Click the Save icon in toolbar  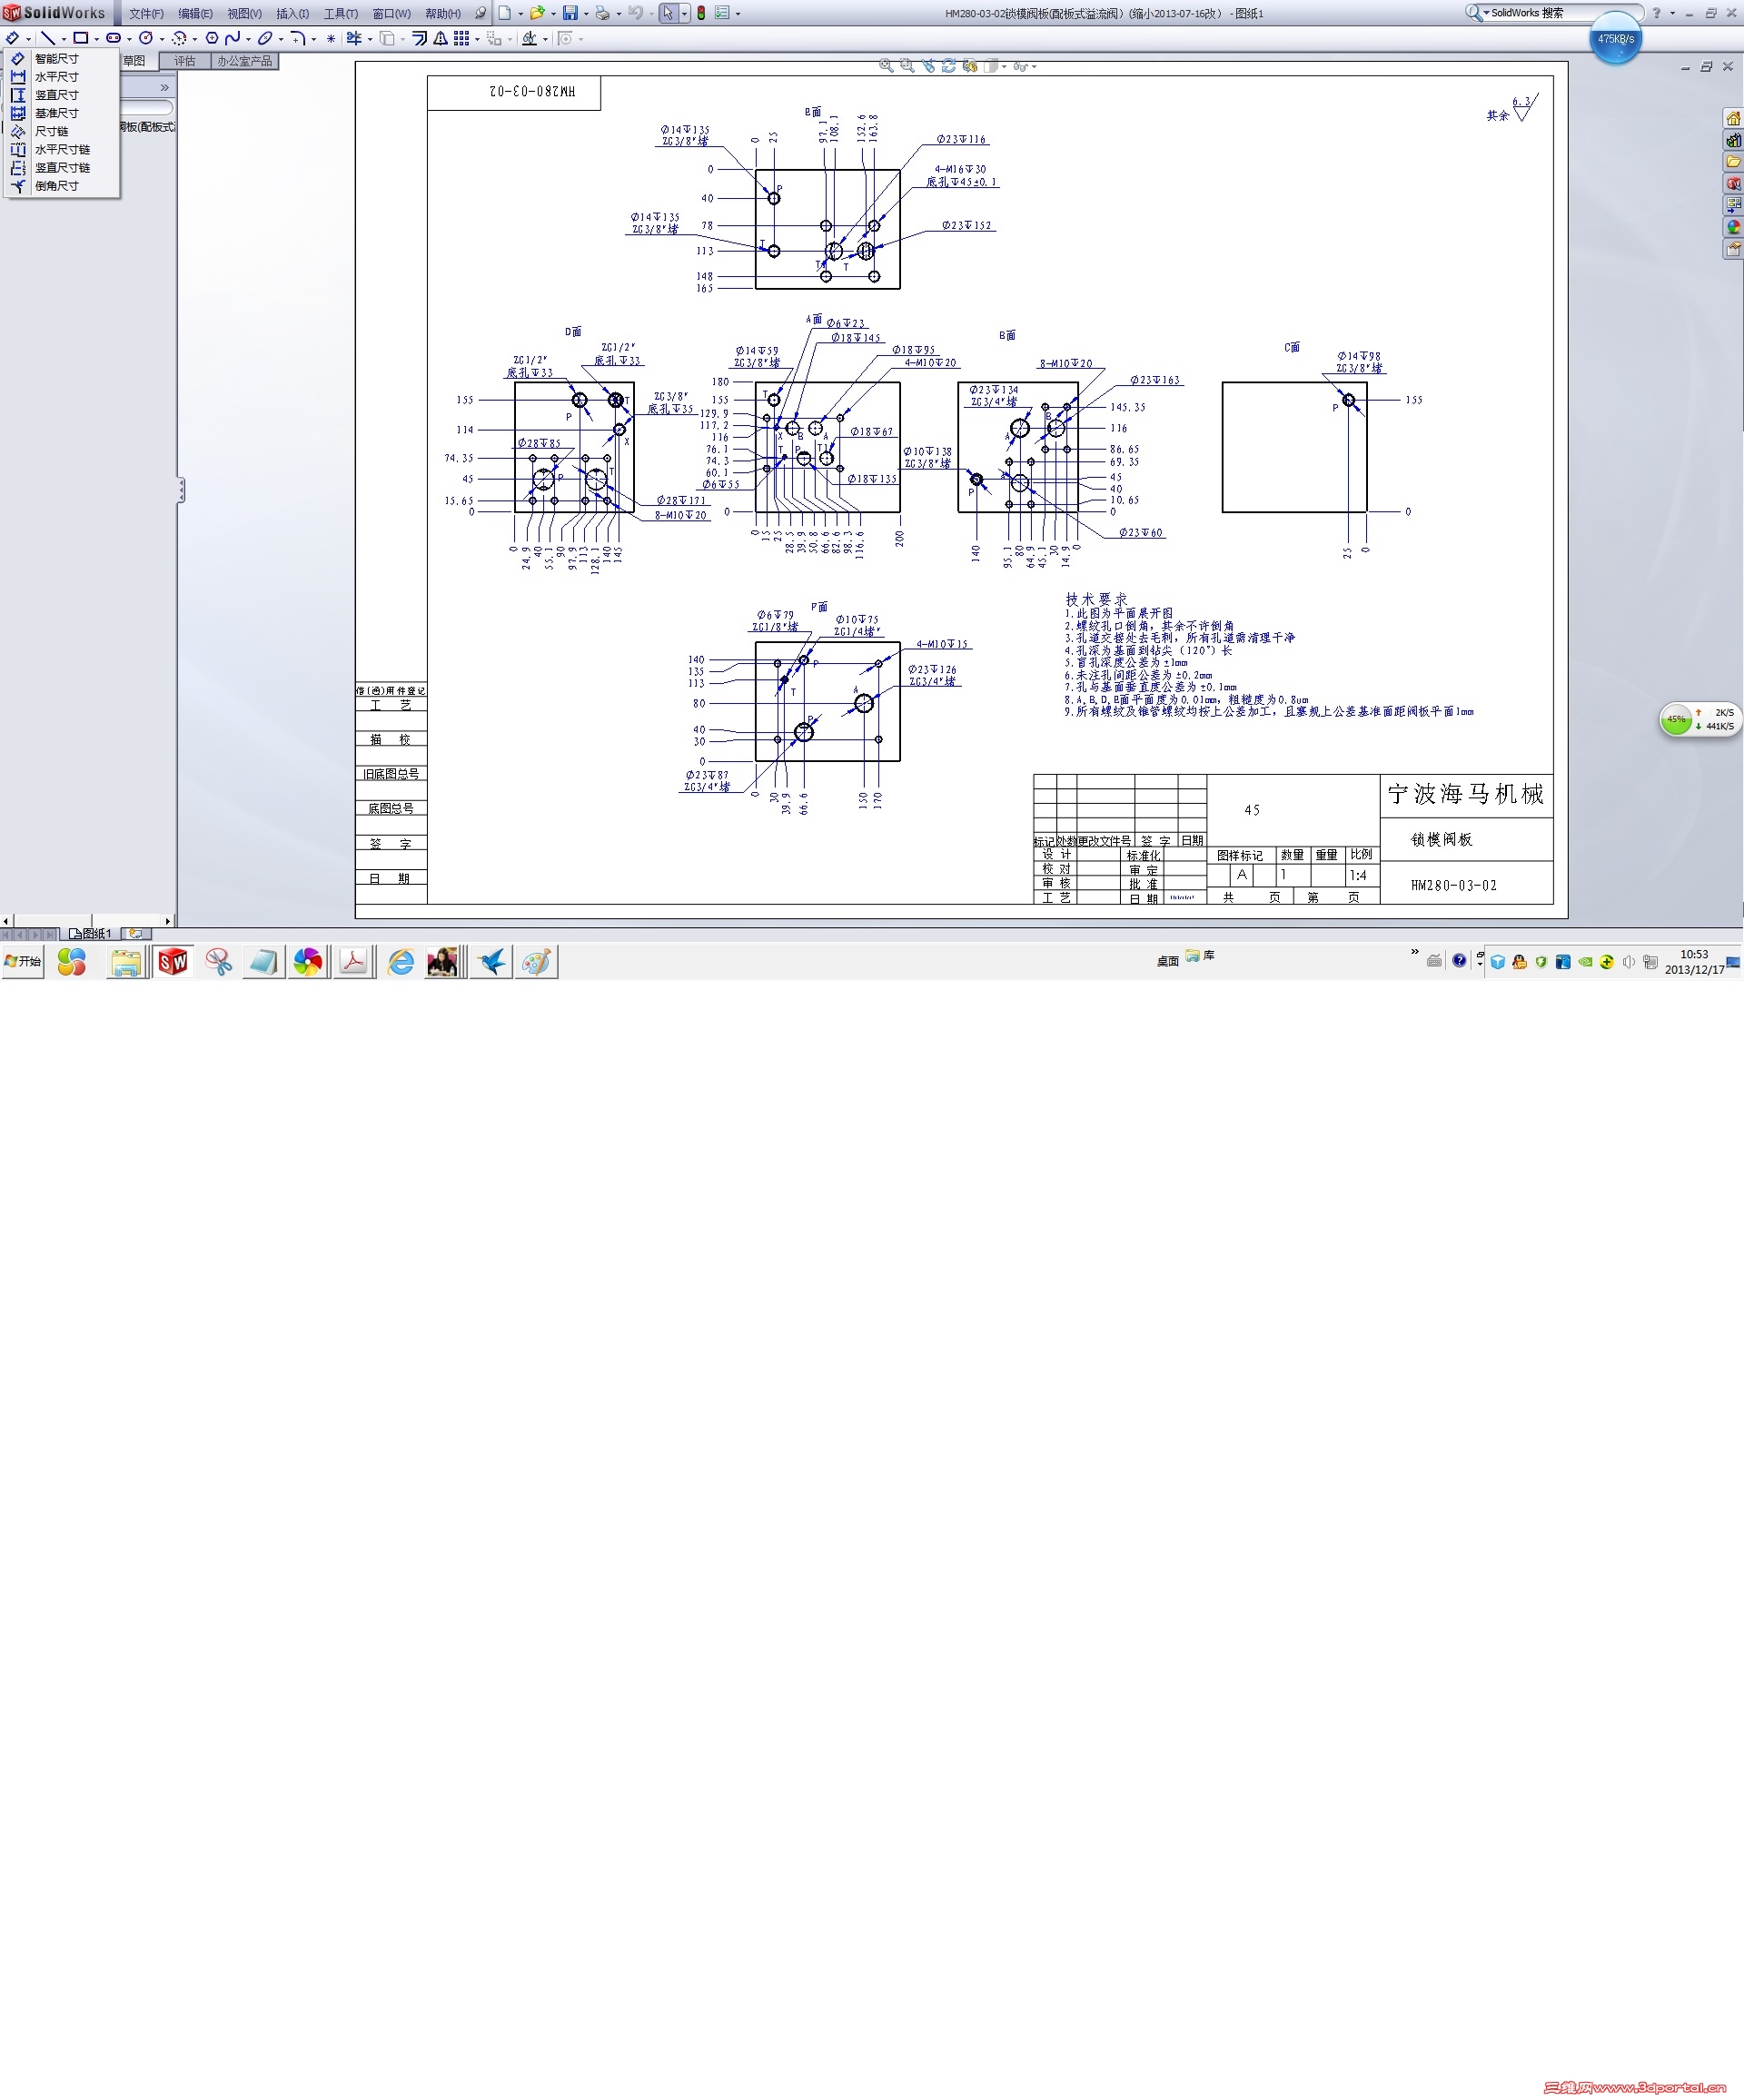coord(570,13)
